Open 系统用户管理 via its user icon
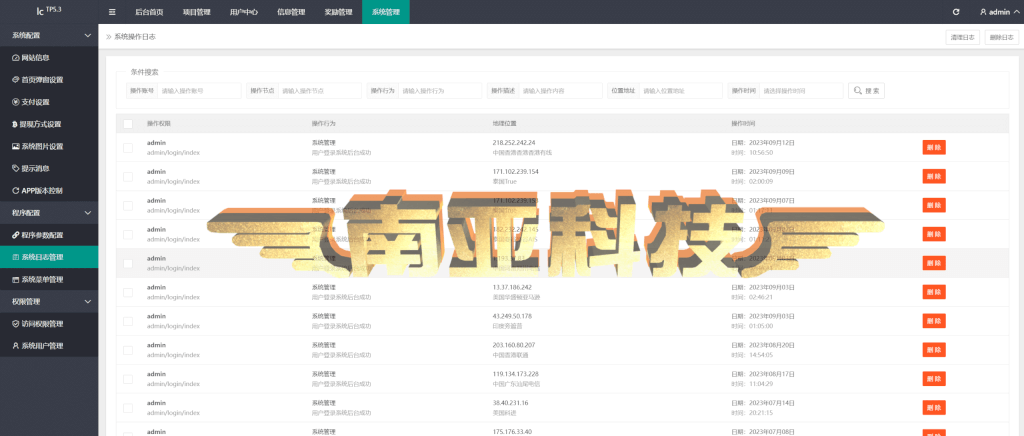This screenshot has height=436, width=1024. (x=16, y=346)
